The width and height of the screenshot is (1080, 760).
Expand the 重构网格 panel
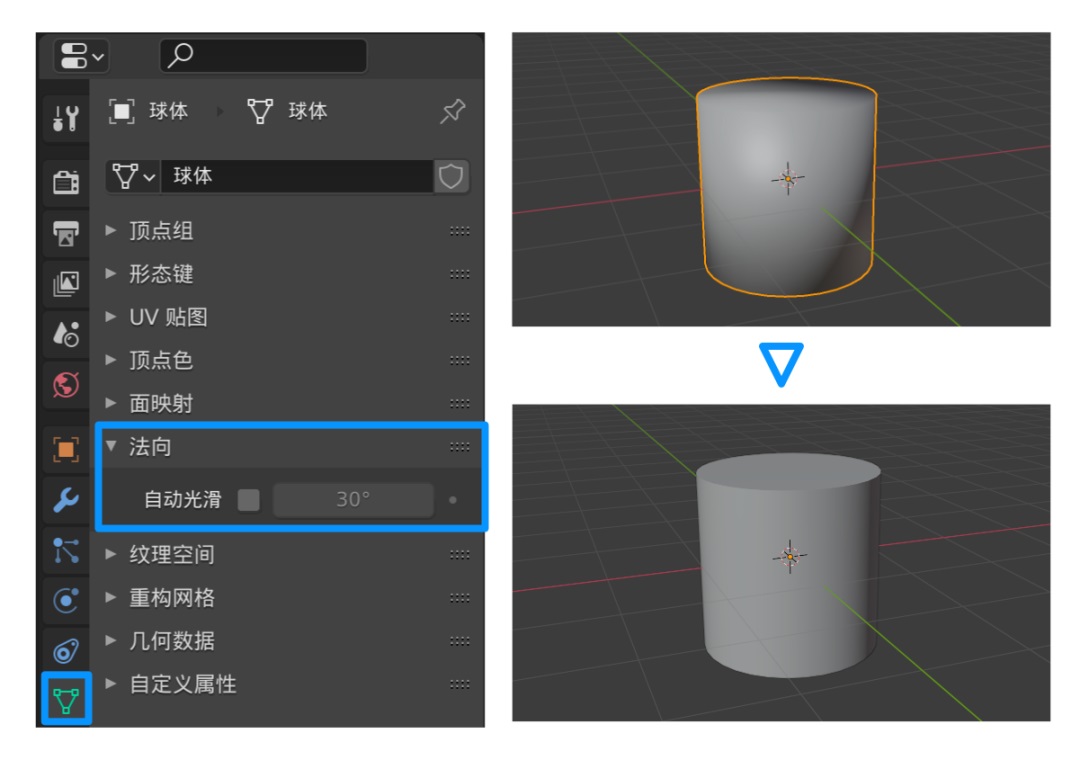click(x=111, y=597)
